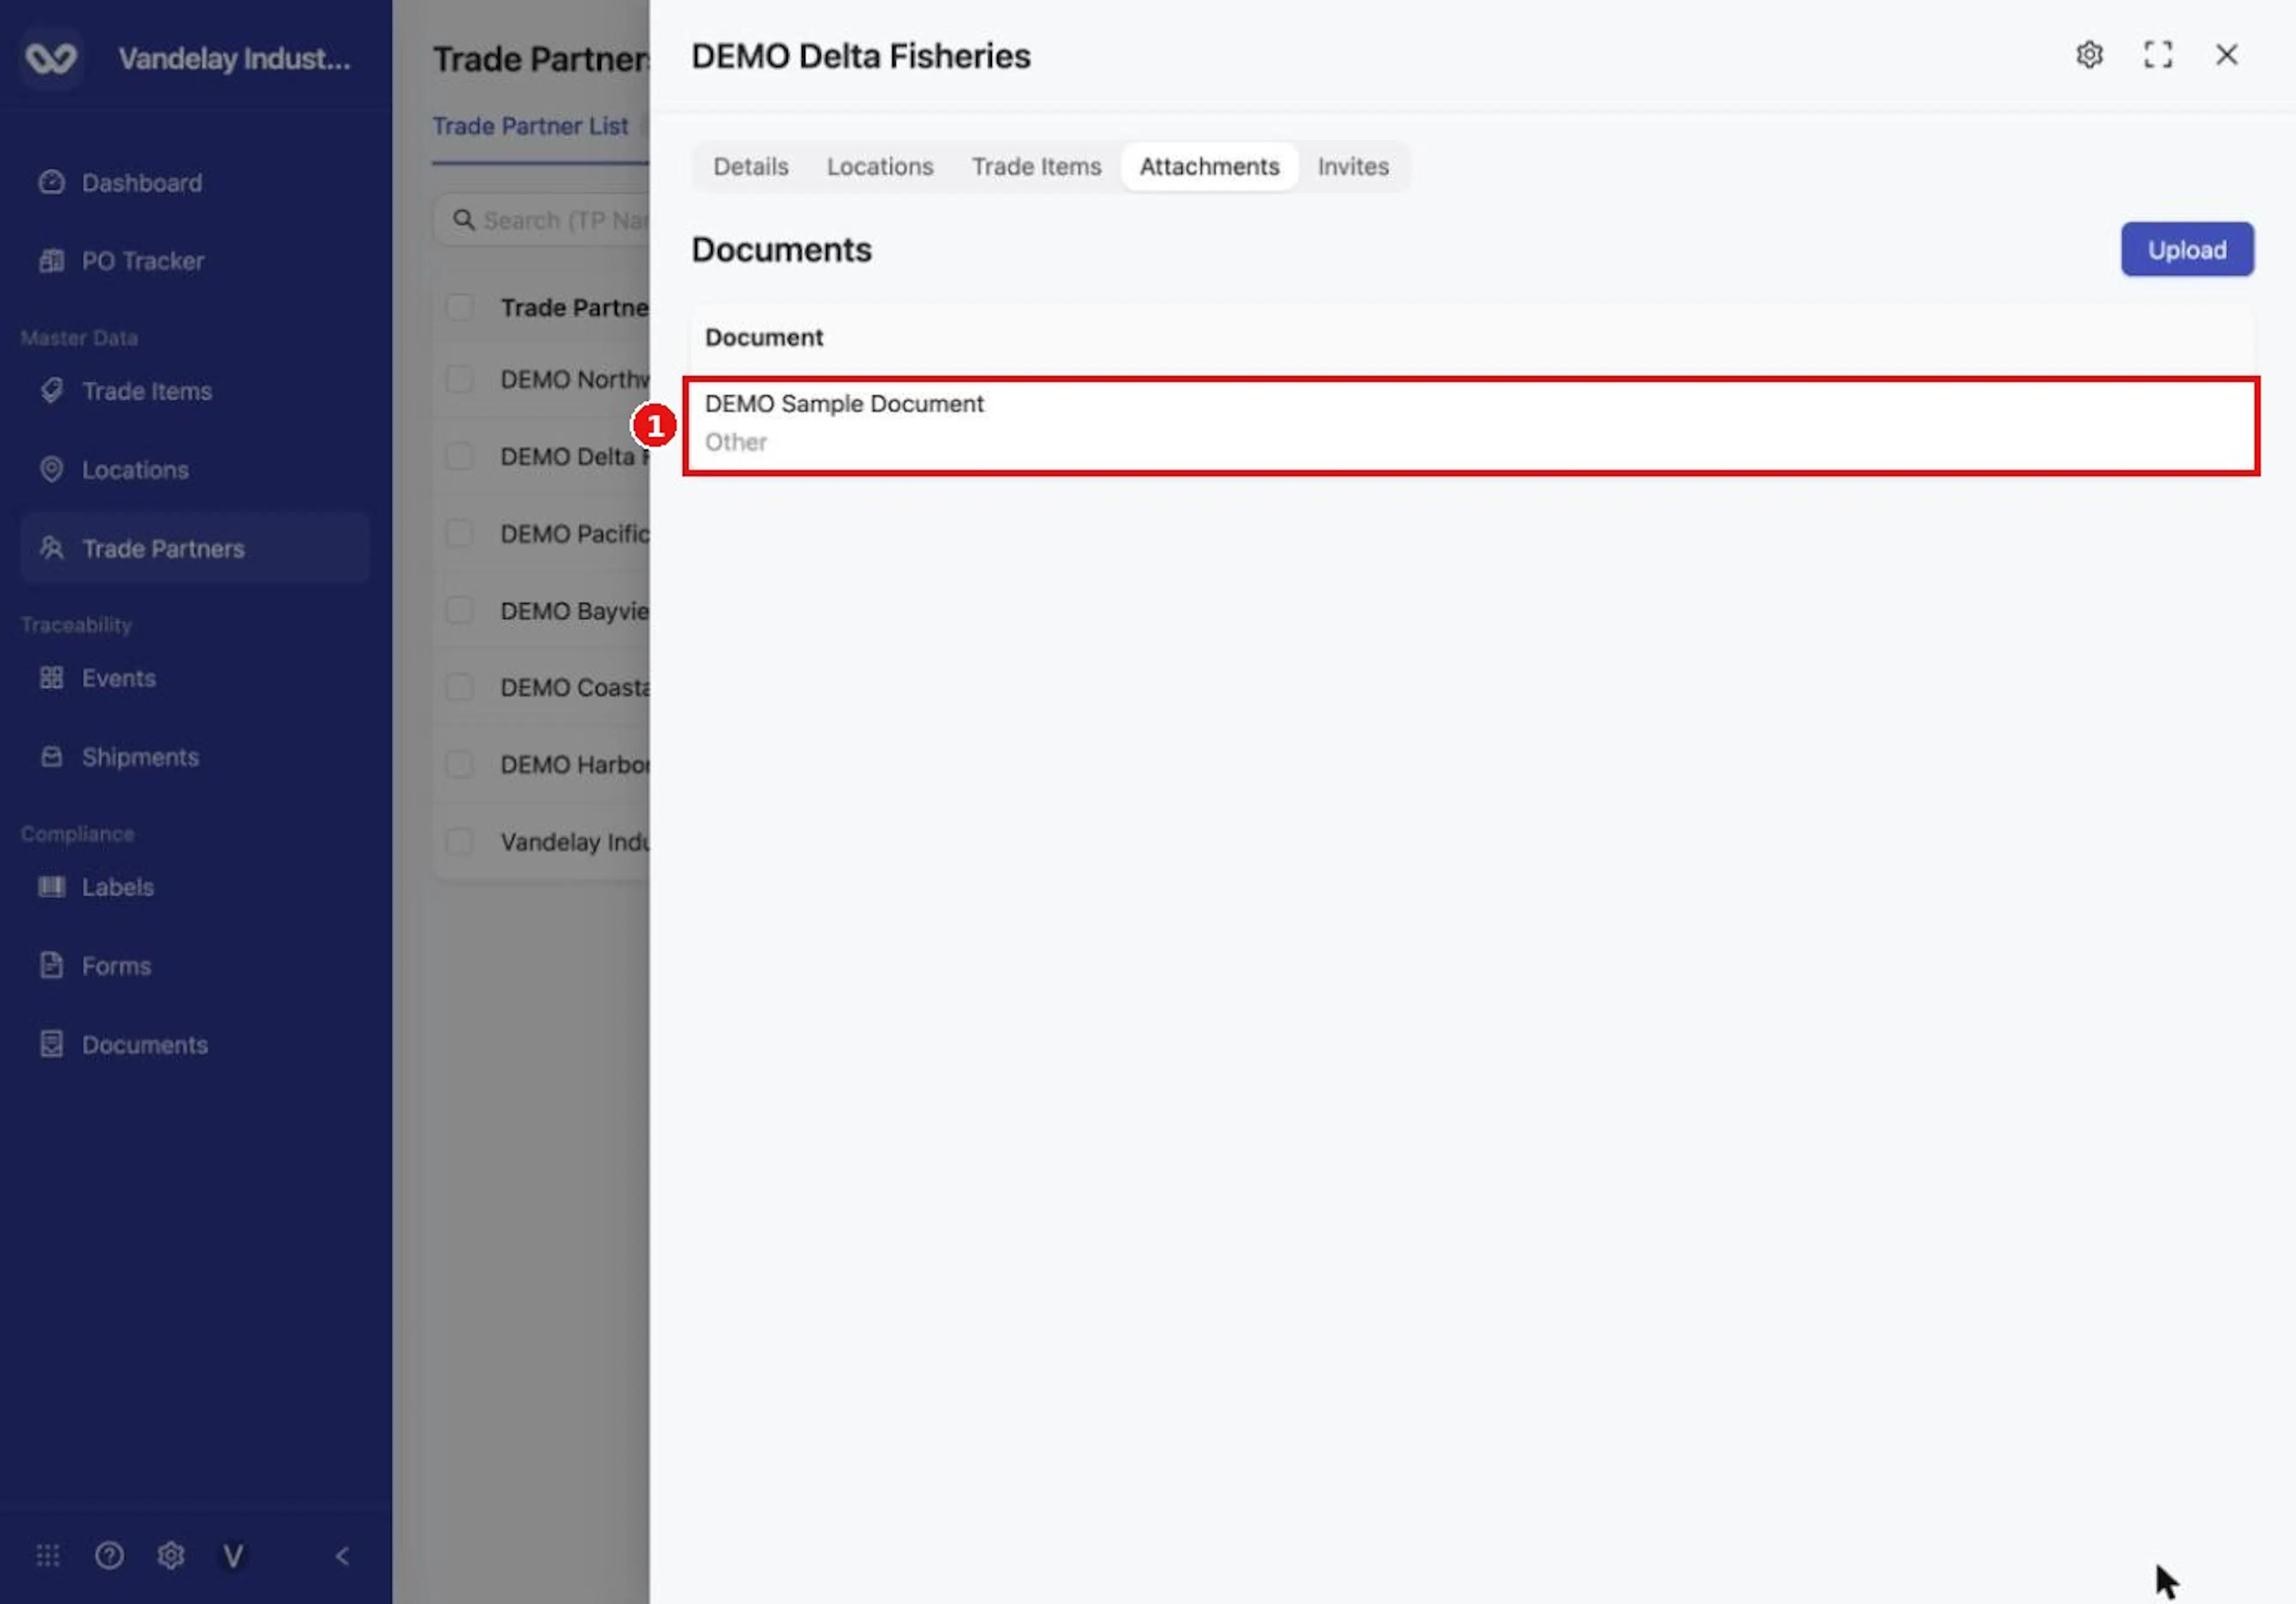Check the DEMO Bayvie row checkbox
Viewport: 2296px width, 1604px height.
tap(460, 611)
